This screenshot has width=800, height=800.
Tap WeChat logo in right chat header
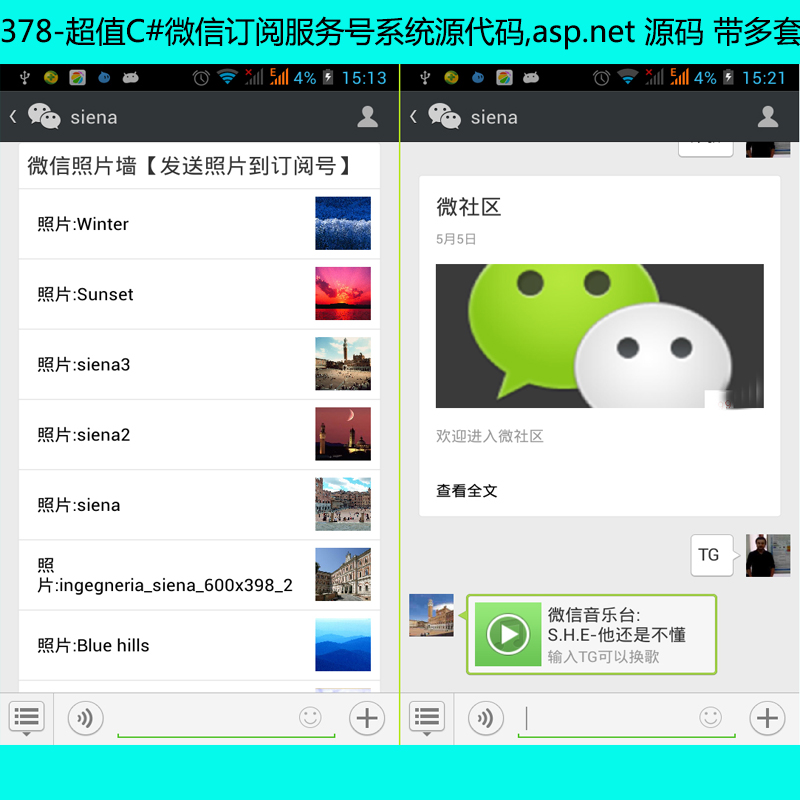pos(444,116)
